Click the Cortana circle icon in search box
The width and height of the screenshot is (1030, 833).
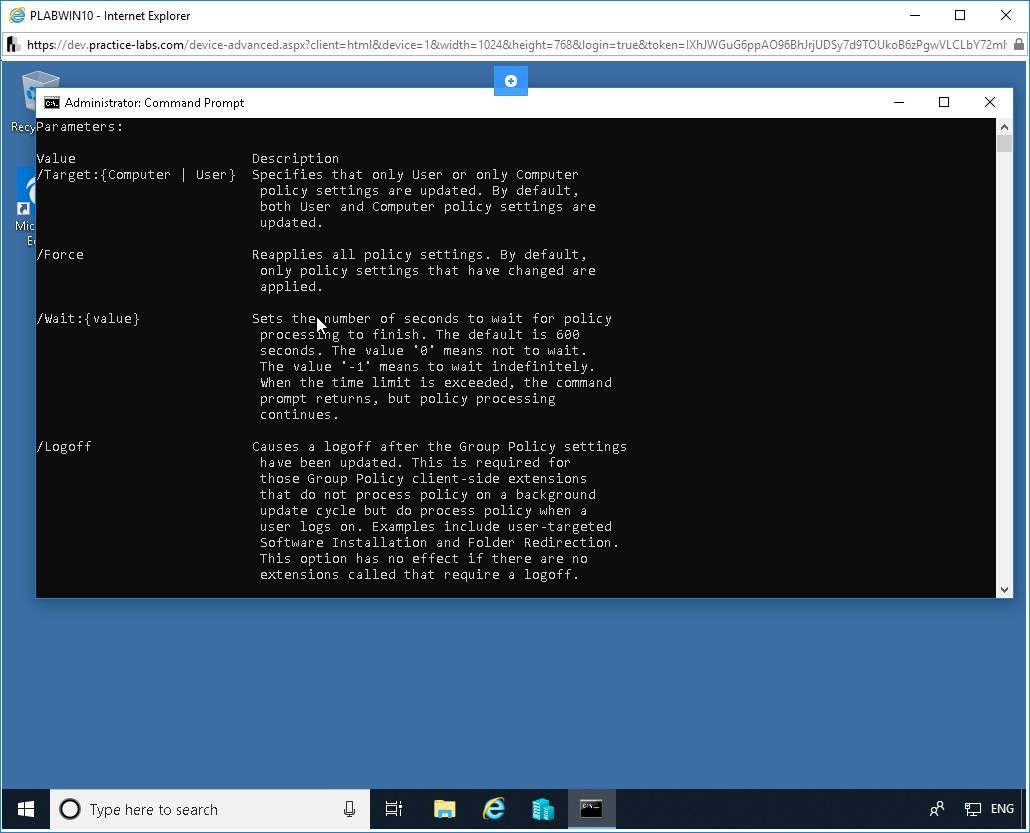tap(70, 809)
